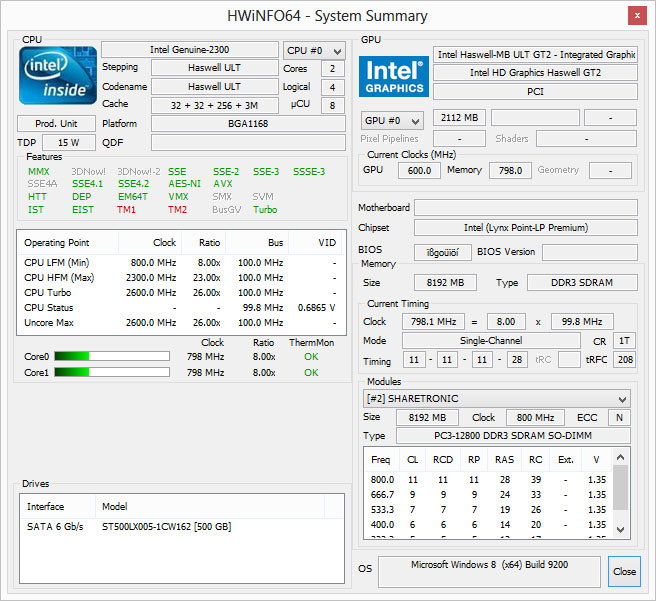Screen dimensions: 656x601
Task: Click the µCU value field
Action: pos(333,105)
